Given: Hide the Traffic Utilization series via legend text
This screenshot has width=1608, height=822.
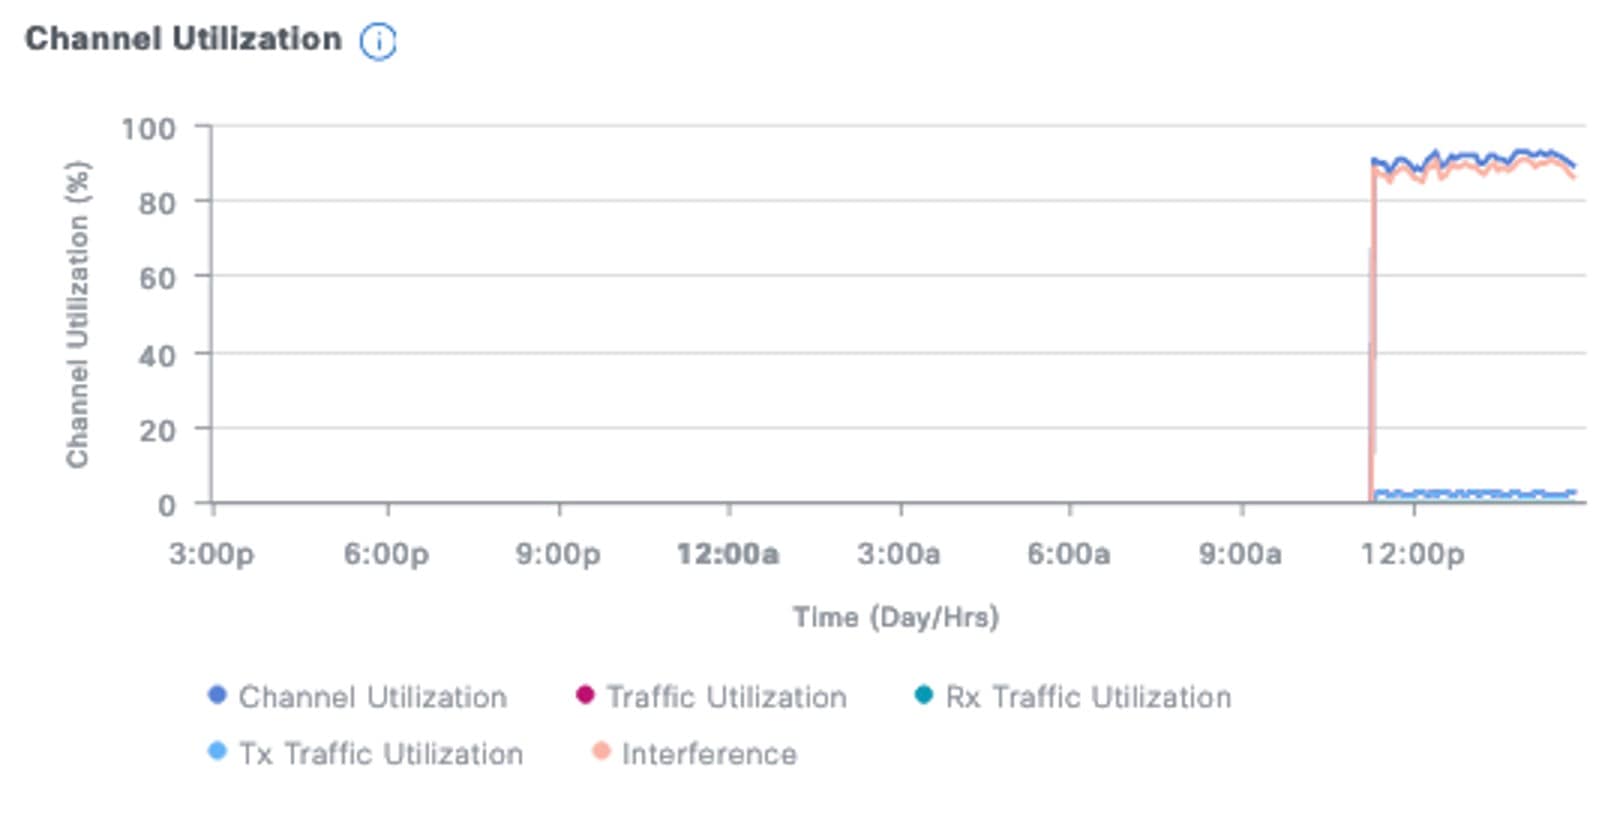Looking at the screenshot, I should click(726, 697).
